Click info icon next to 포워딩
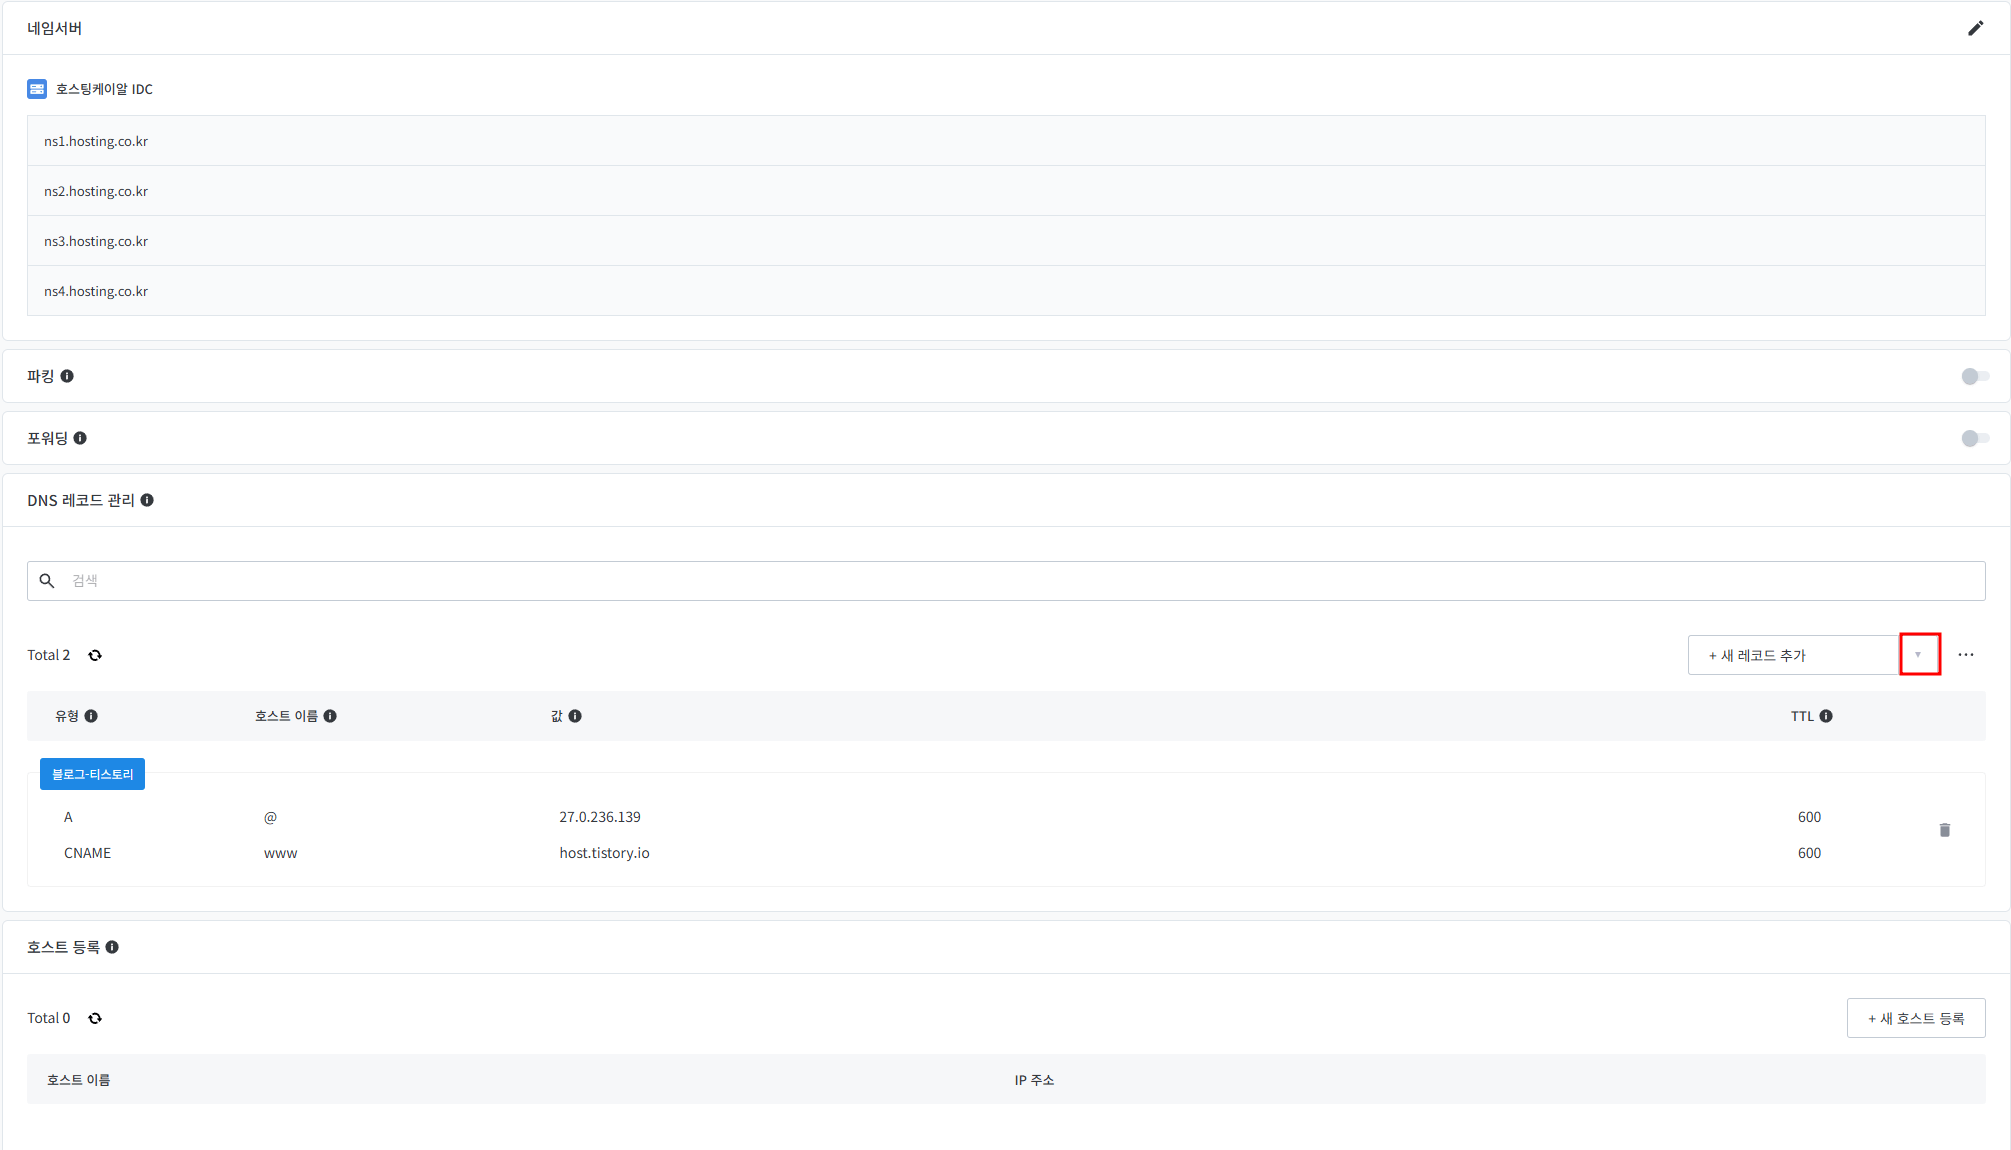This screenshot has height=1150, width=2011. click(x=80, y=438)
